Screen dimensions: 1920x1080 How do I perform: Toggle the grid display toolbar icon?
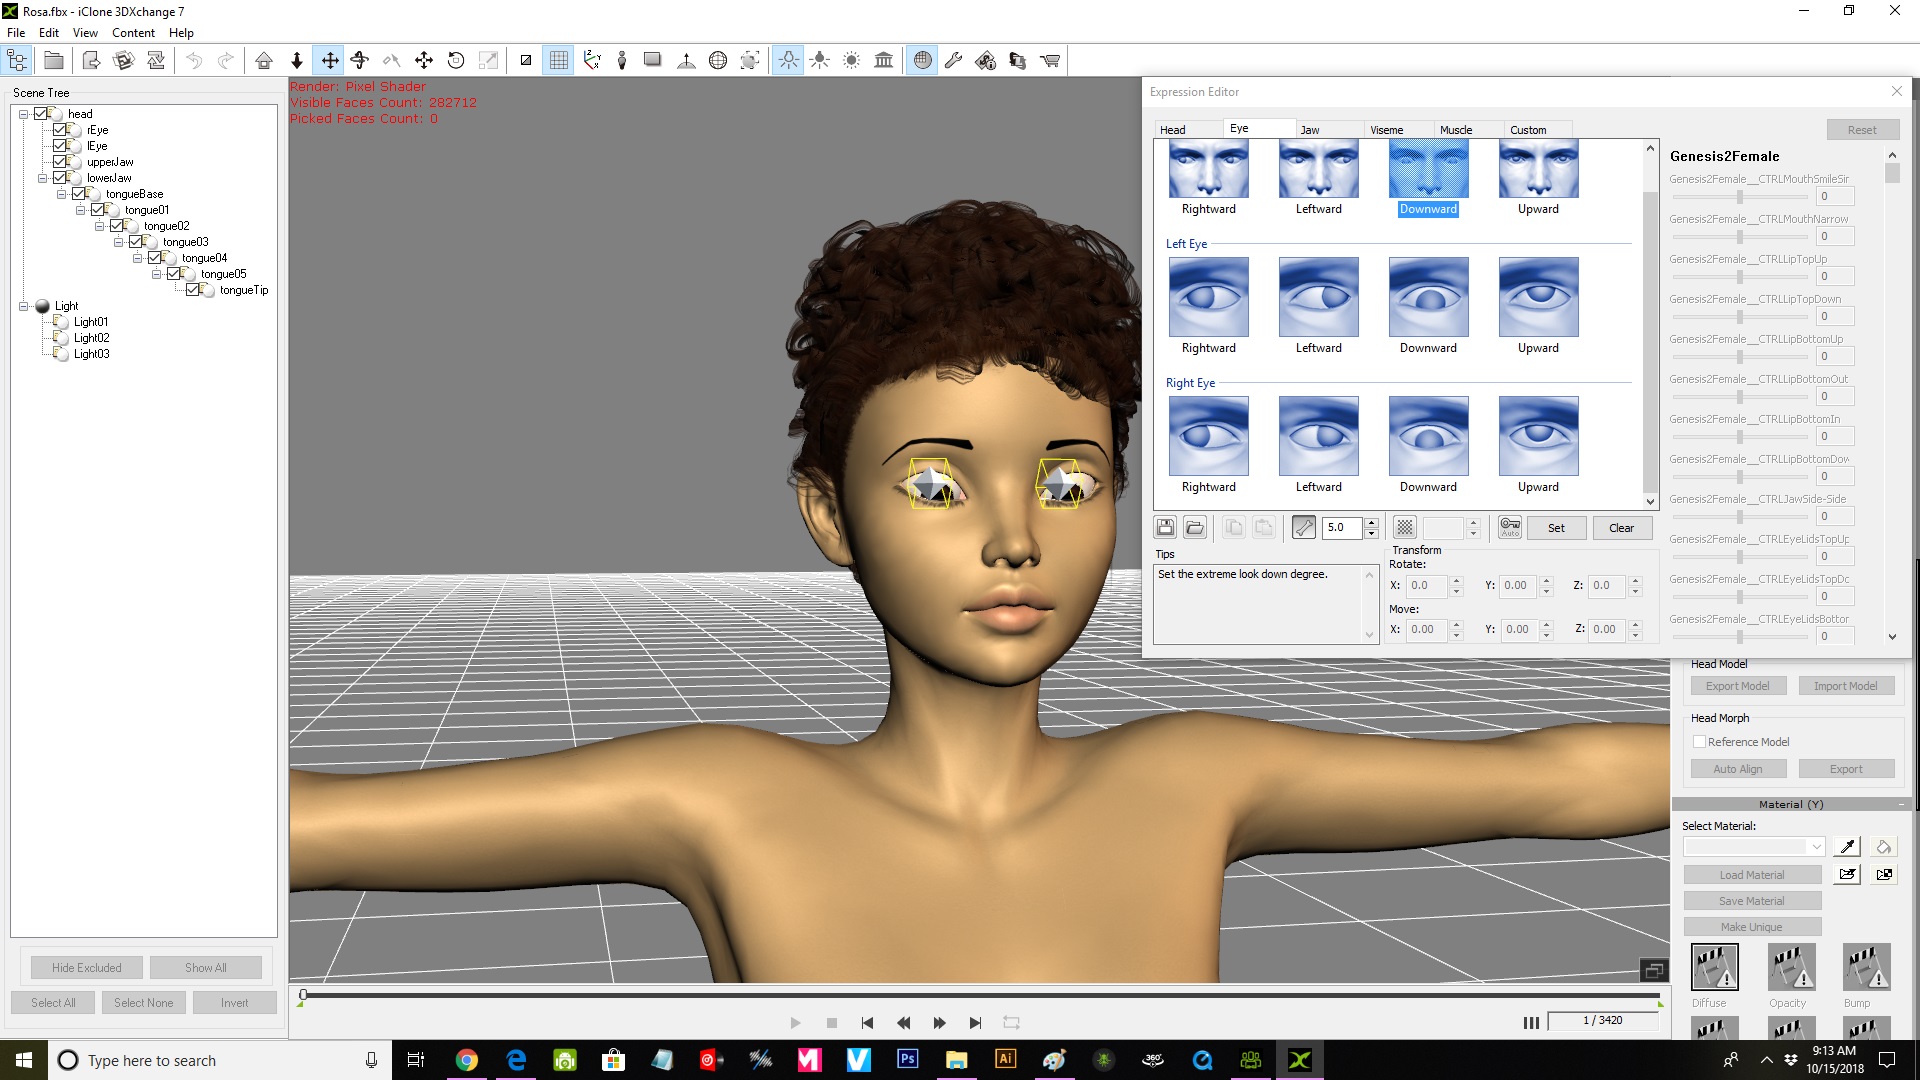558,61
